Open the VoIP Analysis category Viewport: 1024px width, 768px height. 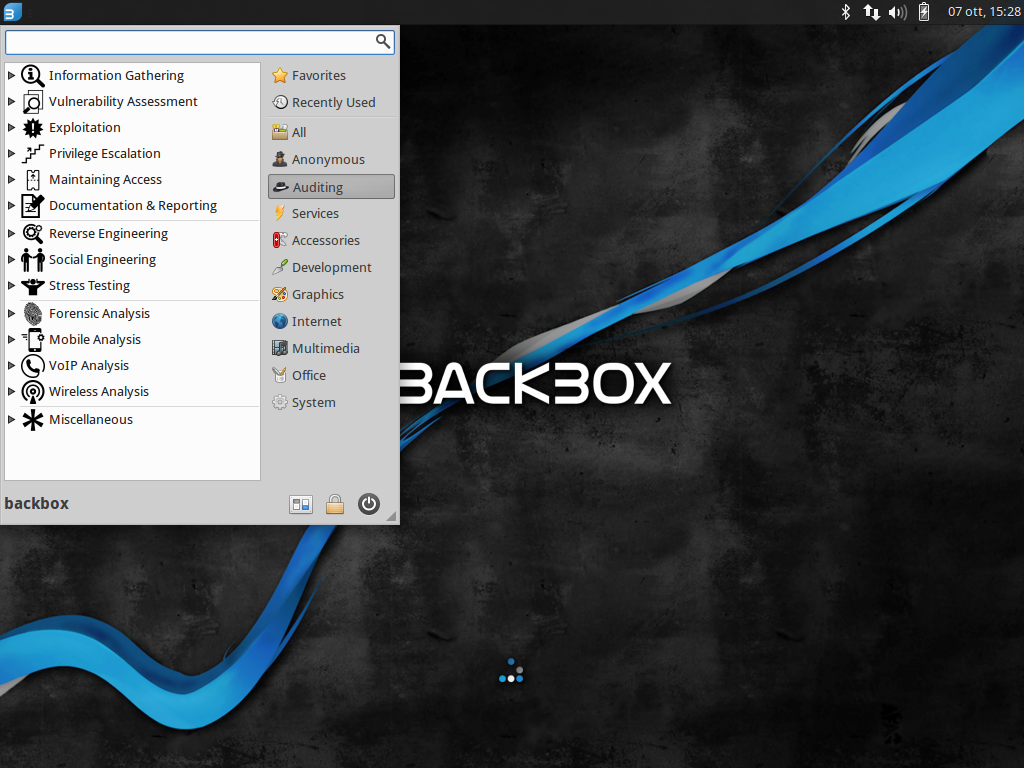tap(31, 365)
